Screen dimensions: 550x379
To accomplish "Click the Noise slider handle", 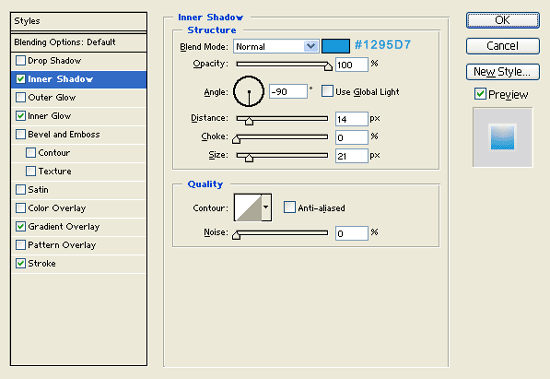I will (236, 235).
